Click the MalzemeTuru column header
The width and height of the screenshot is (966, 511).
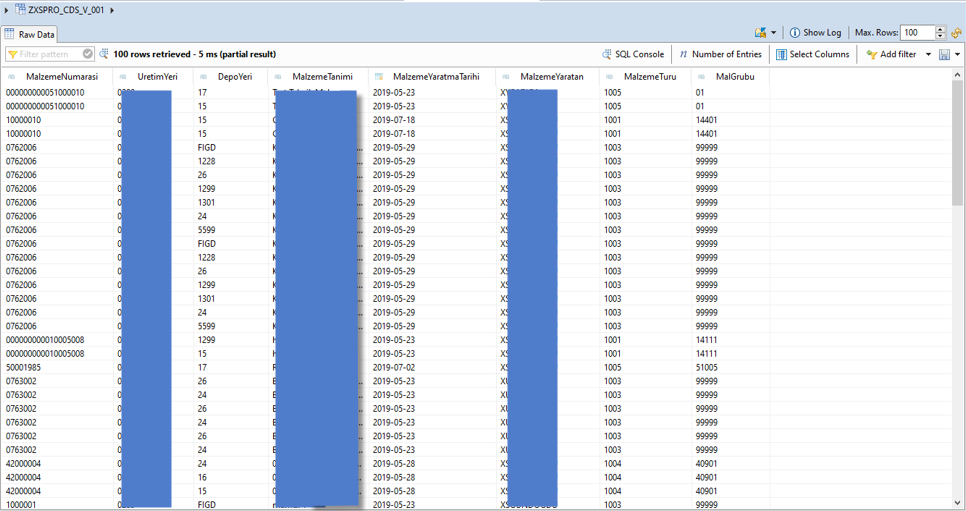(x=645, y=77)
